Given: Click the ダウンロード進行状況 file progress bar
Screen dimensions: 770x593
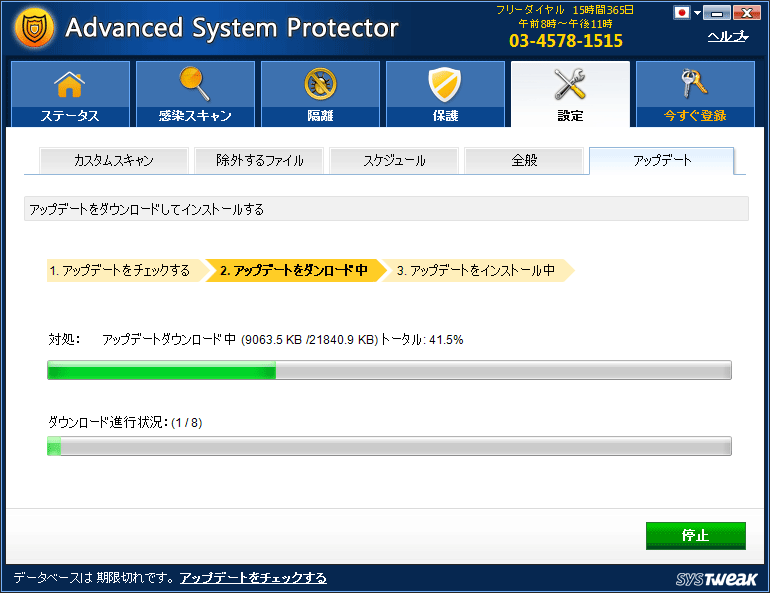Looking at the screenshot, I should click(x=389, y=446).
